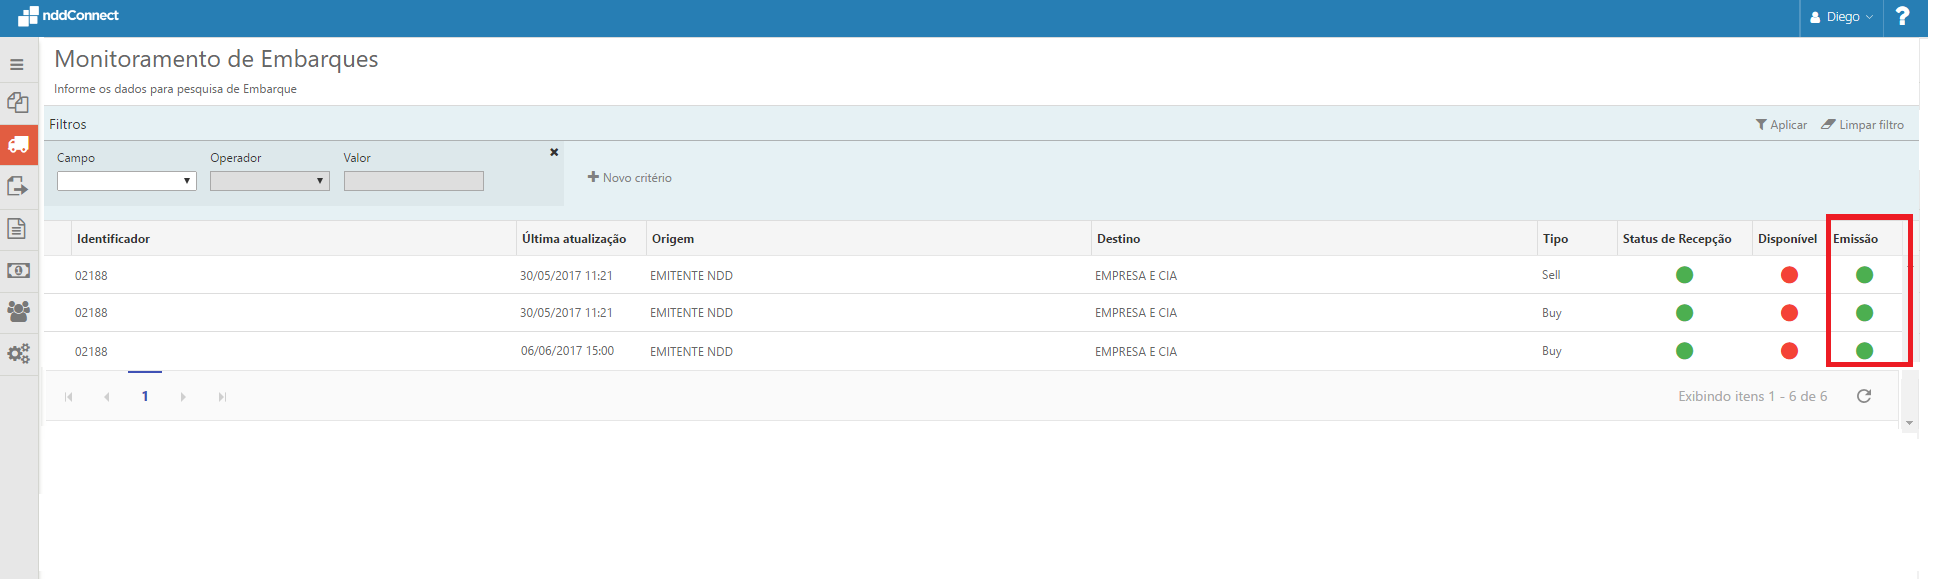The image size is (1946, 579).
Task: Open the settings gears sidebar icon
Action: (18, 354)
